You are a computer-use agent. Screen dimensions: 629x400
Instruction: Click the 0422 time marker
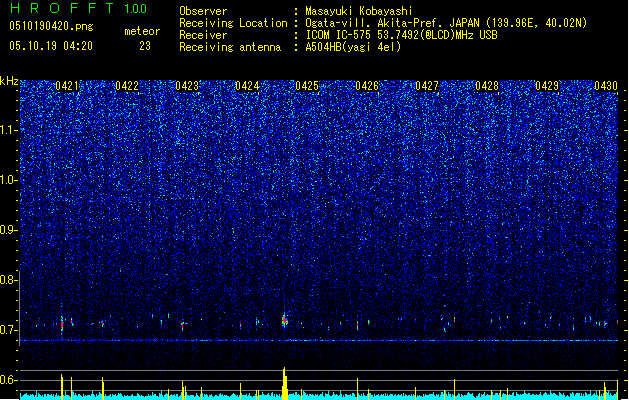tap(127, 86)
